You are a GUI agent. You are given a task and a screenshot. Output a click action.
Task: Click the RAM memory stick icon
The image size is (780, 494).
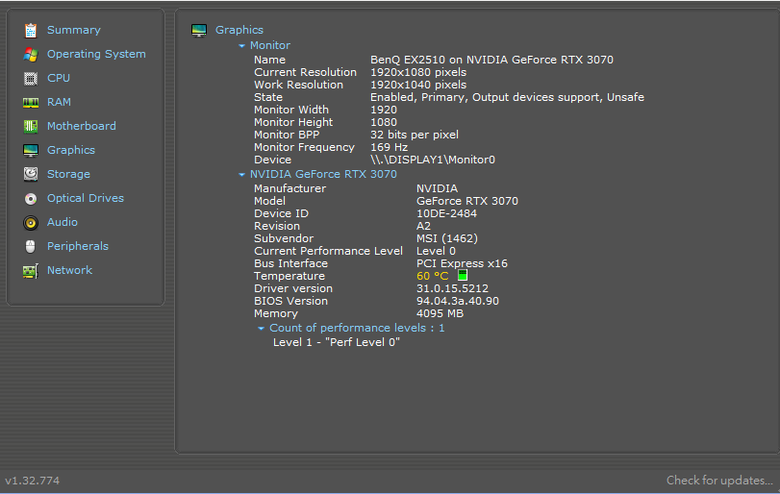pos(30,102)
